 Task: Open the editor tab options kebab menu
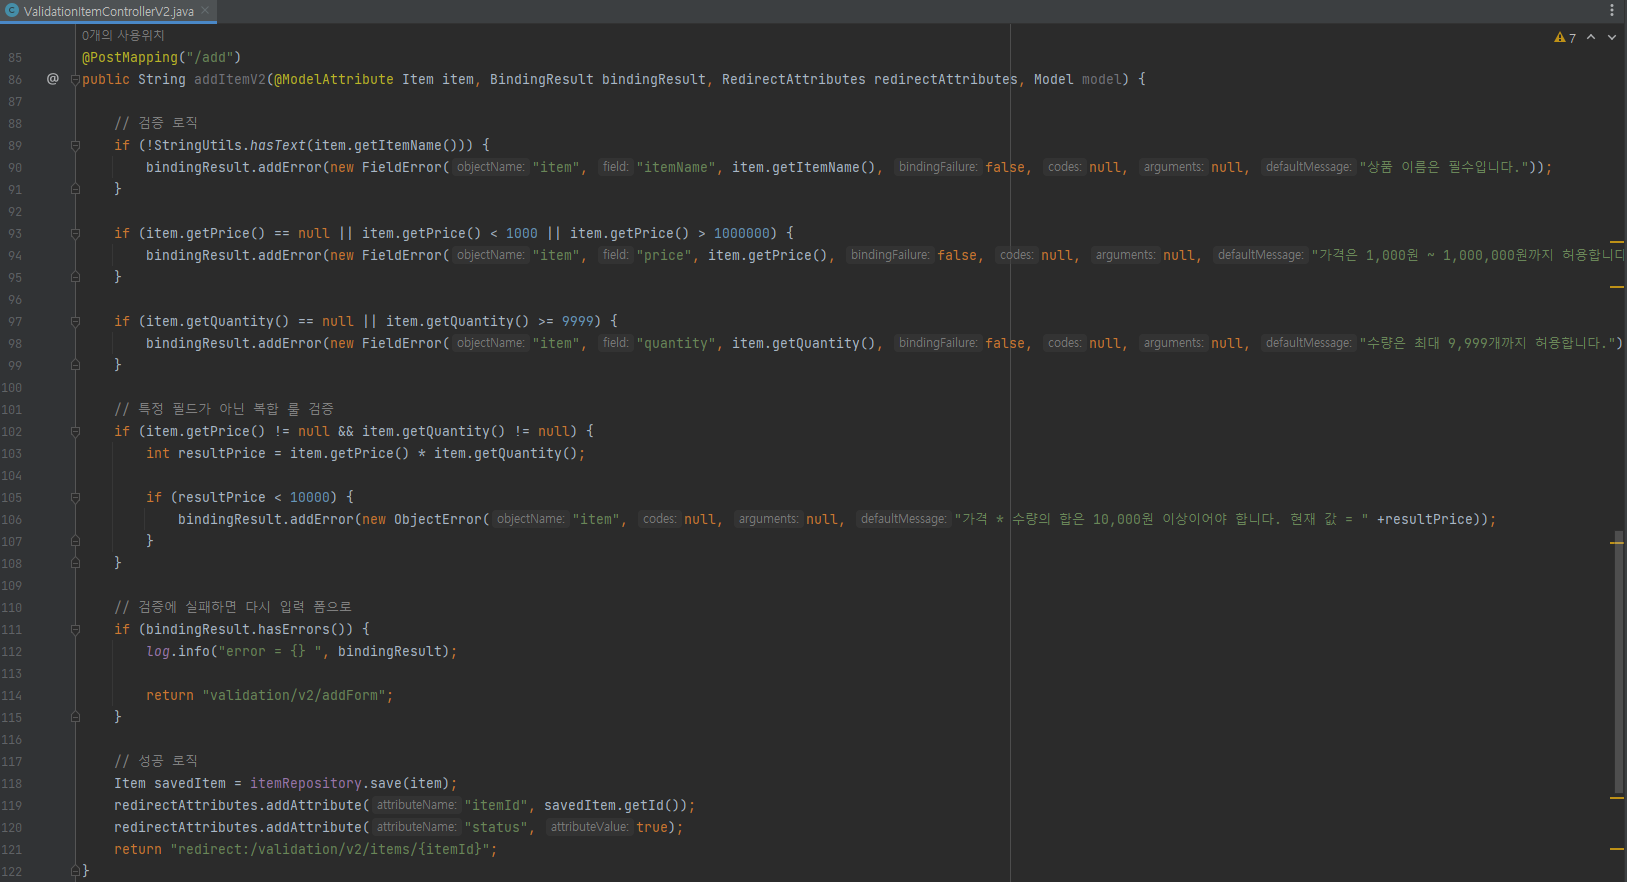(x=1612, y=10)
